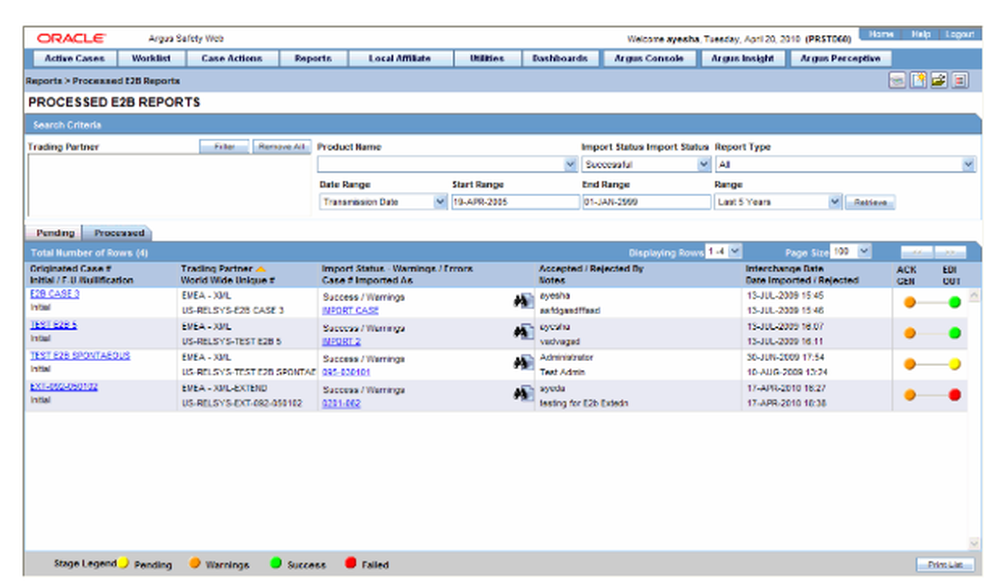Image resolution: width=1000 pixels, height=587 pixels.
Task: Click the results scrollbar up arrow
Action: 974,295
